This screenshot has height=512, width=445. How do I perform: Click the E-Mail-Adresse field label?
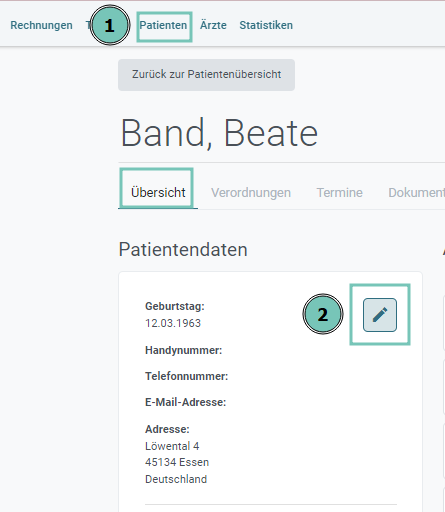pos(186,402)
